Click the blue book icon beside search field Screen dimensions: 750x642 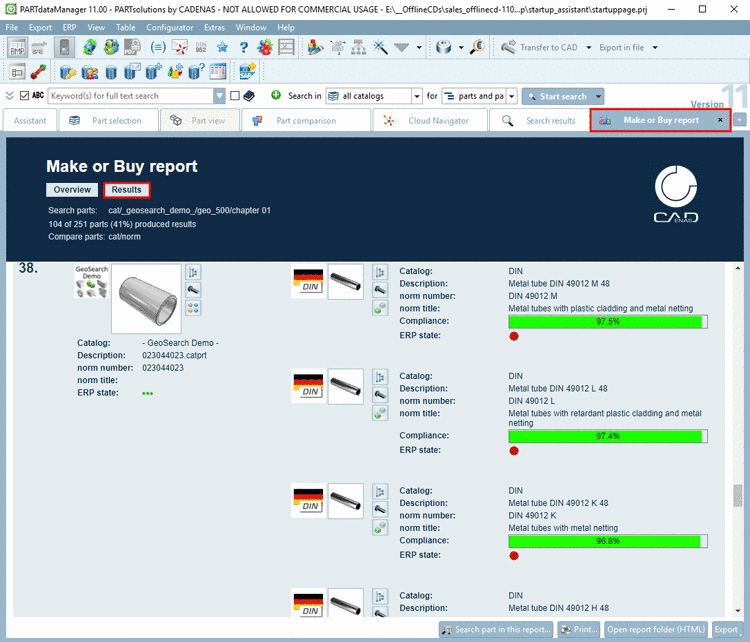pos(249,96)
